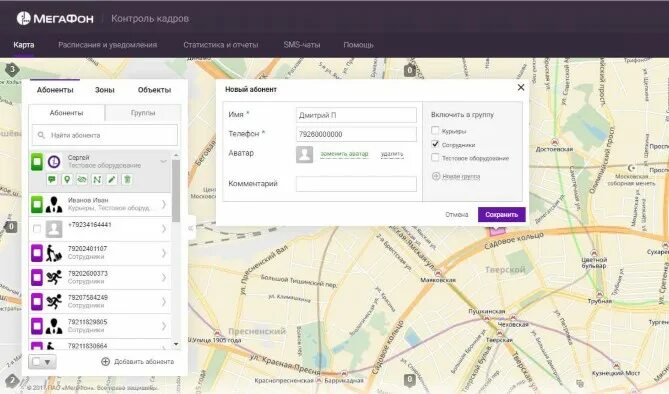
Task: Click the Имя input field
Action: pyautogui.click(x=356, y=115)
